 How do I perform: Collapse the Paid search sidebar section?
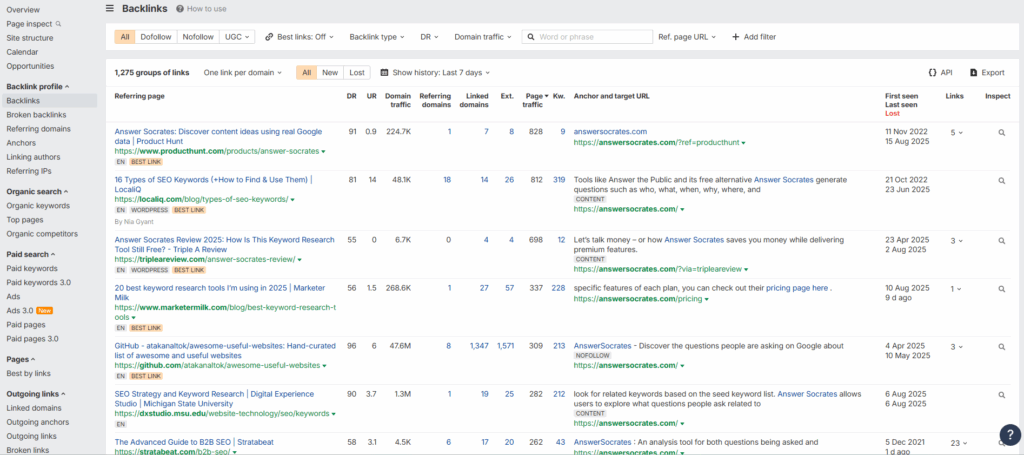click(x=31, y=254)
